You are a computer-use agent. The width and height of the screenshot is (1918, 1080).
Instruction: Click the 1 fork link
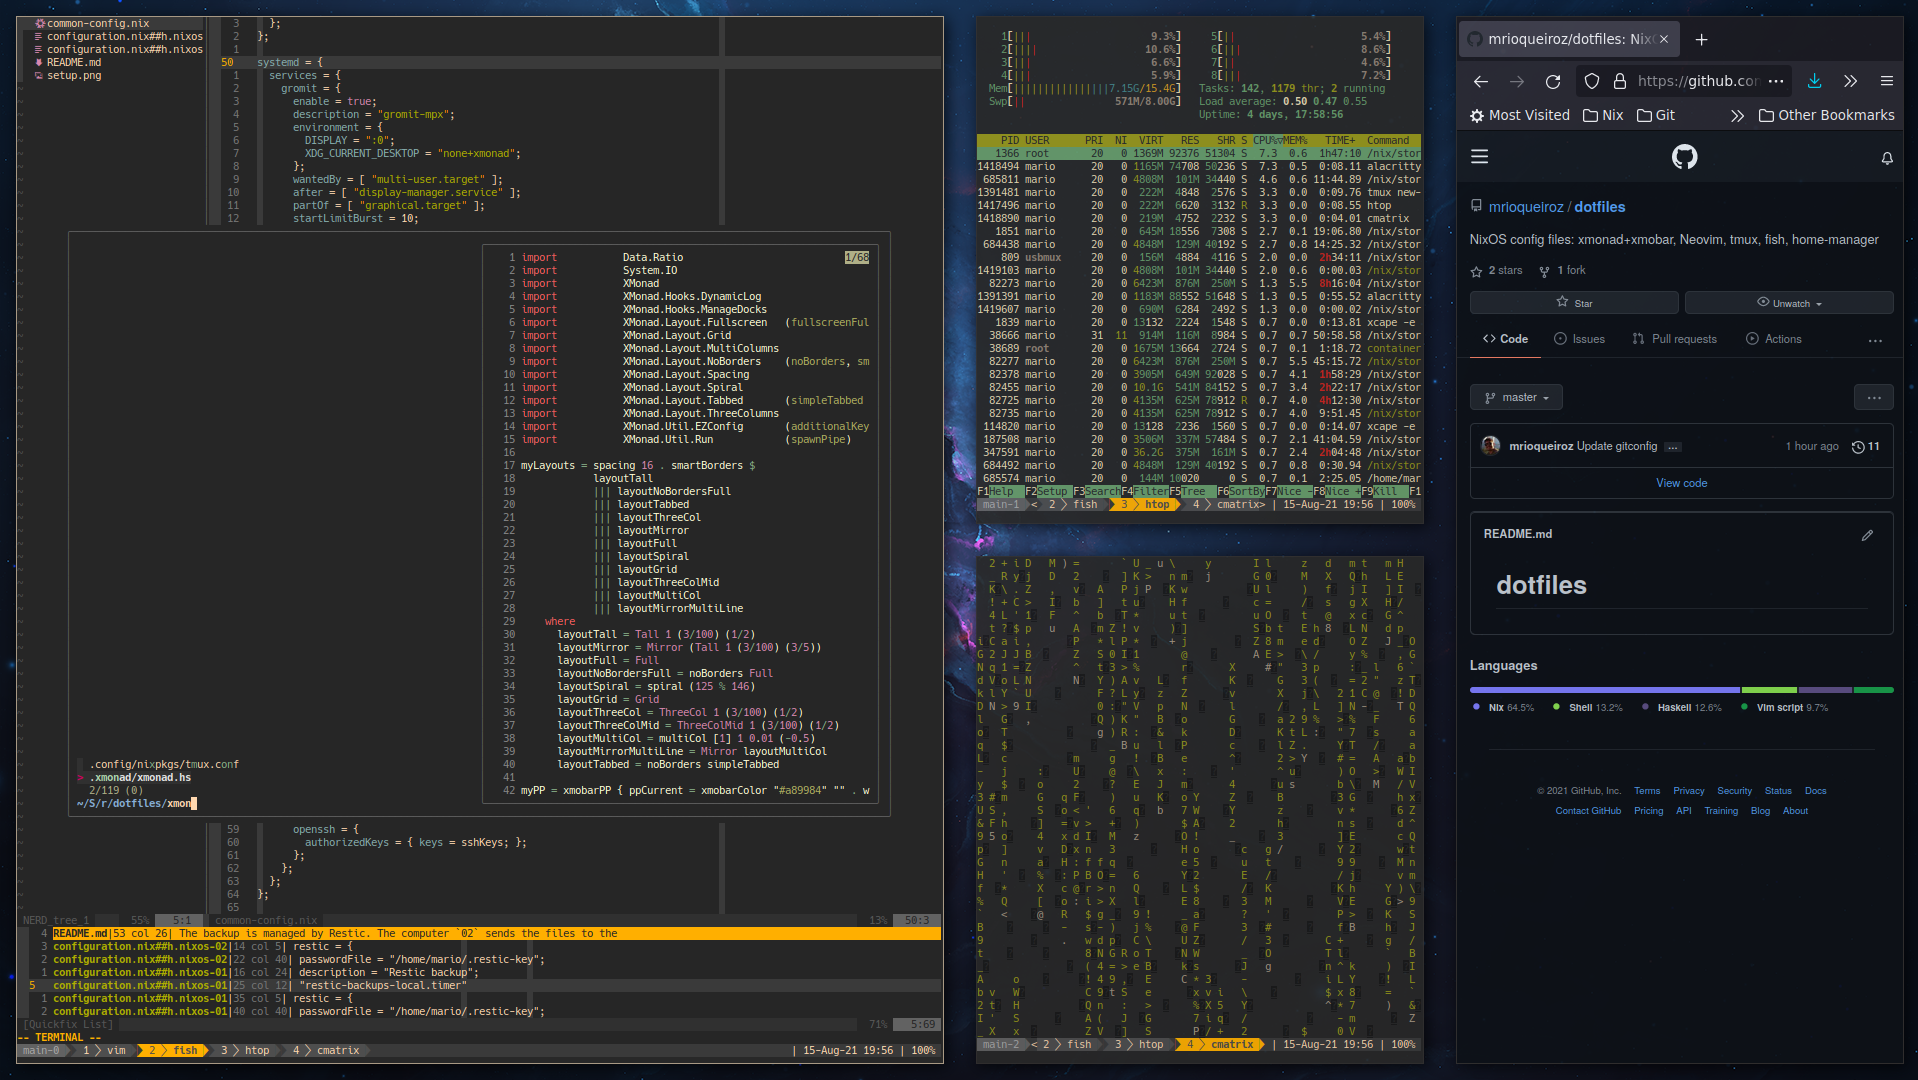point(1562,271)
